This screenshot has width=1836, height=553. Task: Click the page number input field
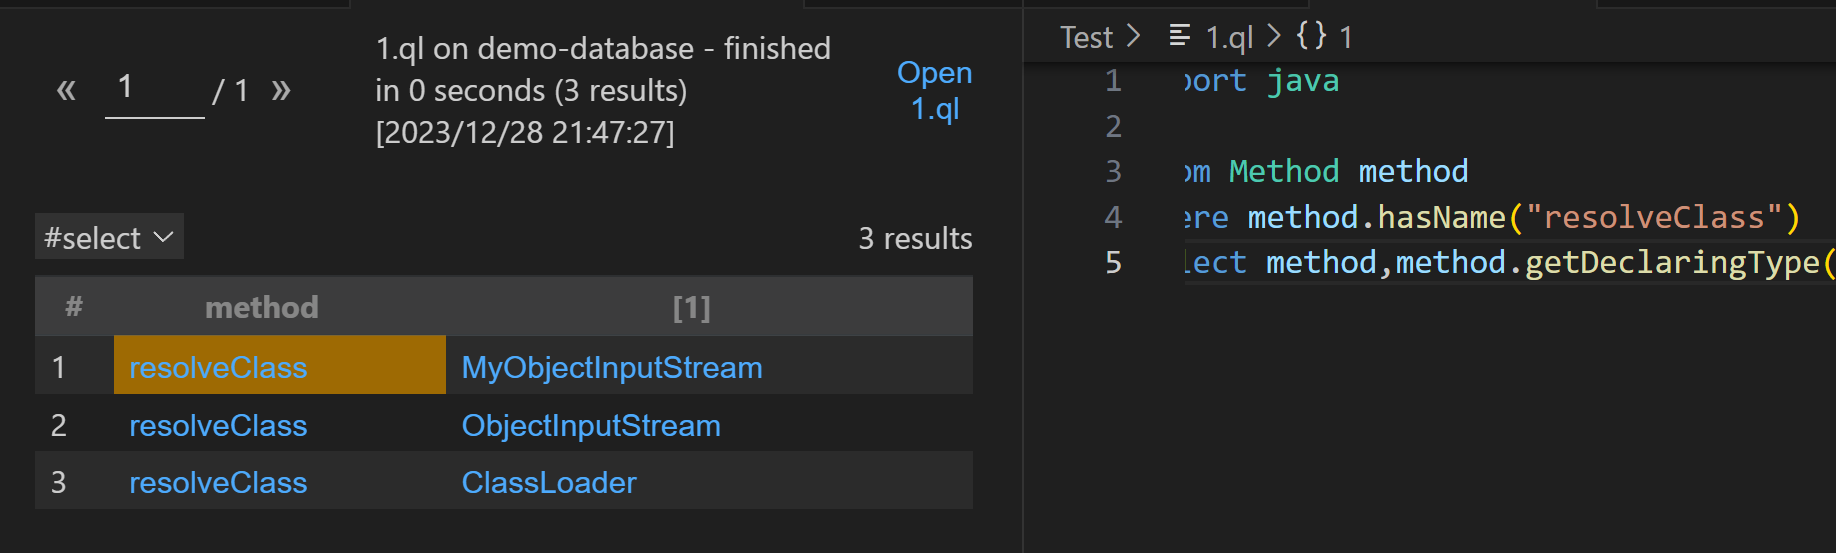[154, 90]
